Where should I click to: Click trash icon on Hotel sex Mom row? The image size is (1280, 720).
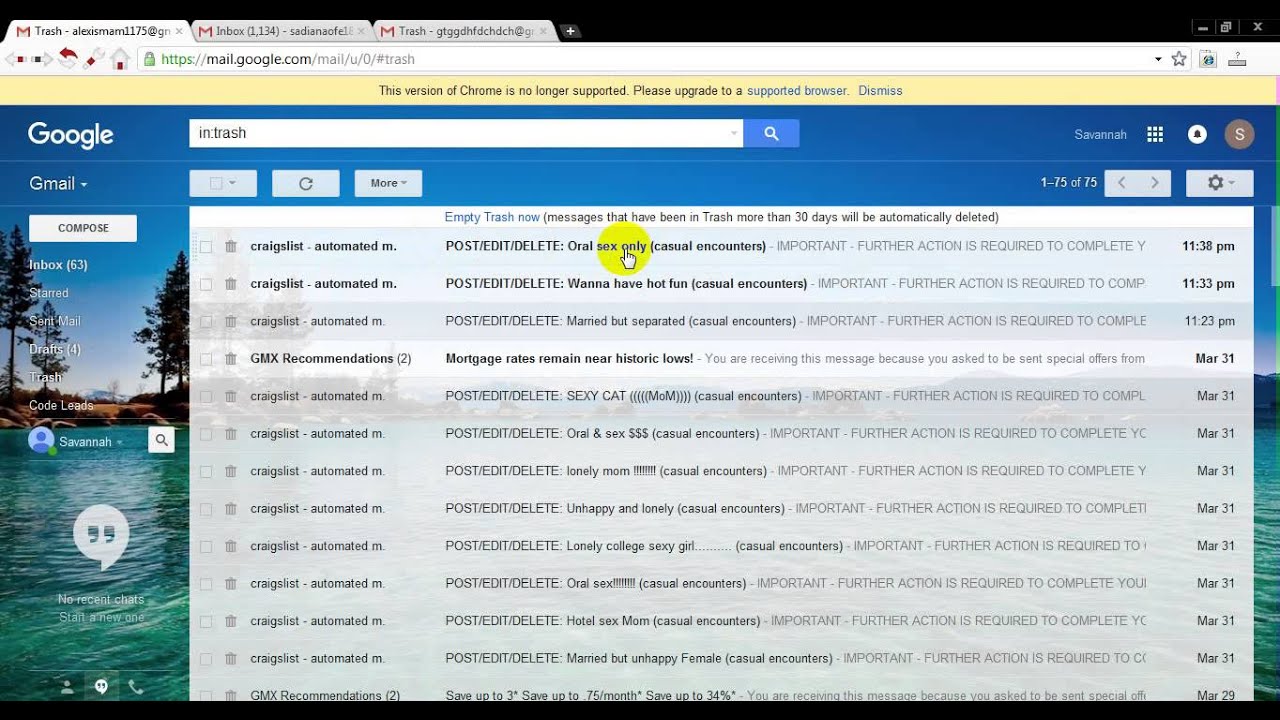point(231,621)
